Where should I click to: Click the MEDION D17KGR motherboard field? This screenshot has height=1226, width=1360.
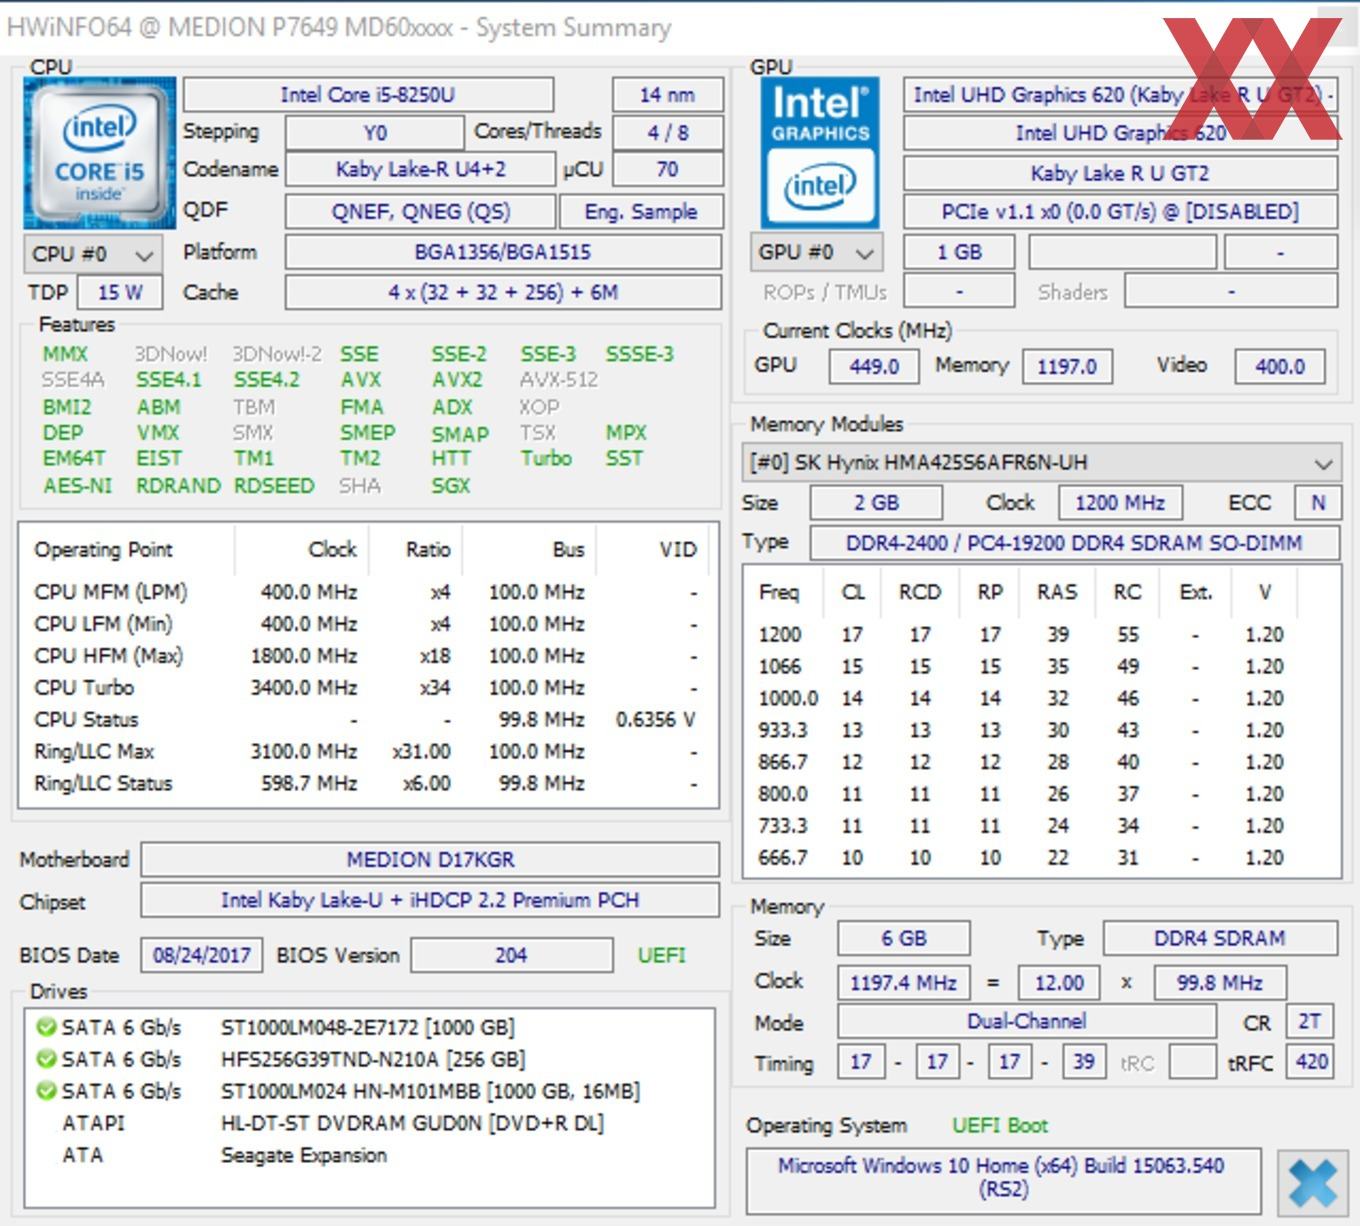430,860
